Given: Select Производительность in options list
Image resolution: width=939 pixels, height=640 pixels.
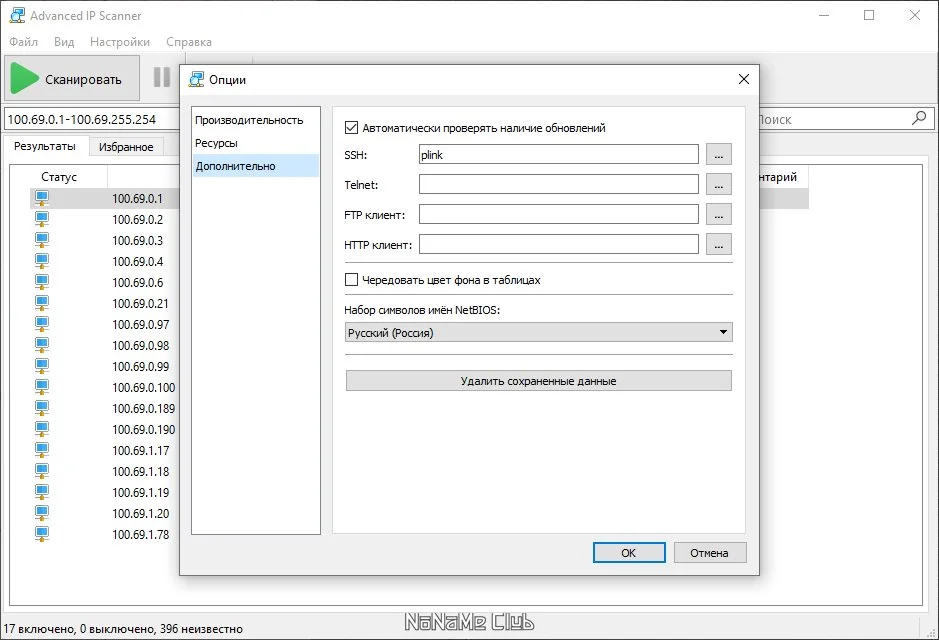Looking at the screenshot, I should point(255,120).
